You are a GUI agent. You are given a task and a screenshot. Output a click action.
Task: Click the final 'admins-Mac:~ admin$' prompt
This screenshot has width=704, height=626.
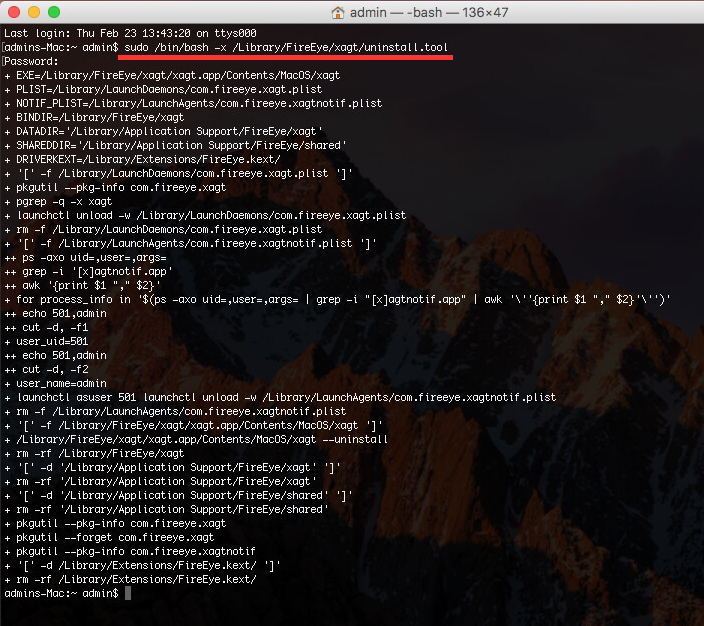click(x=61, y=593)
